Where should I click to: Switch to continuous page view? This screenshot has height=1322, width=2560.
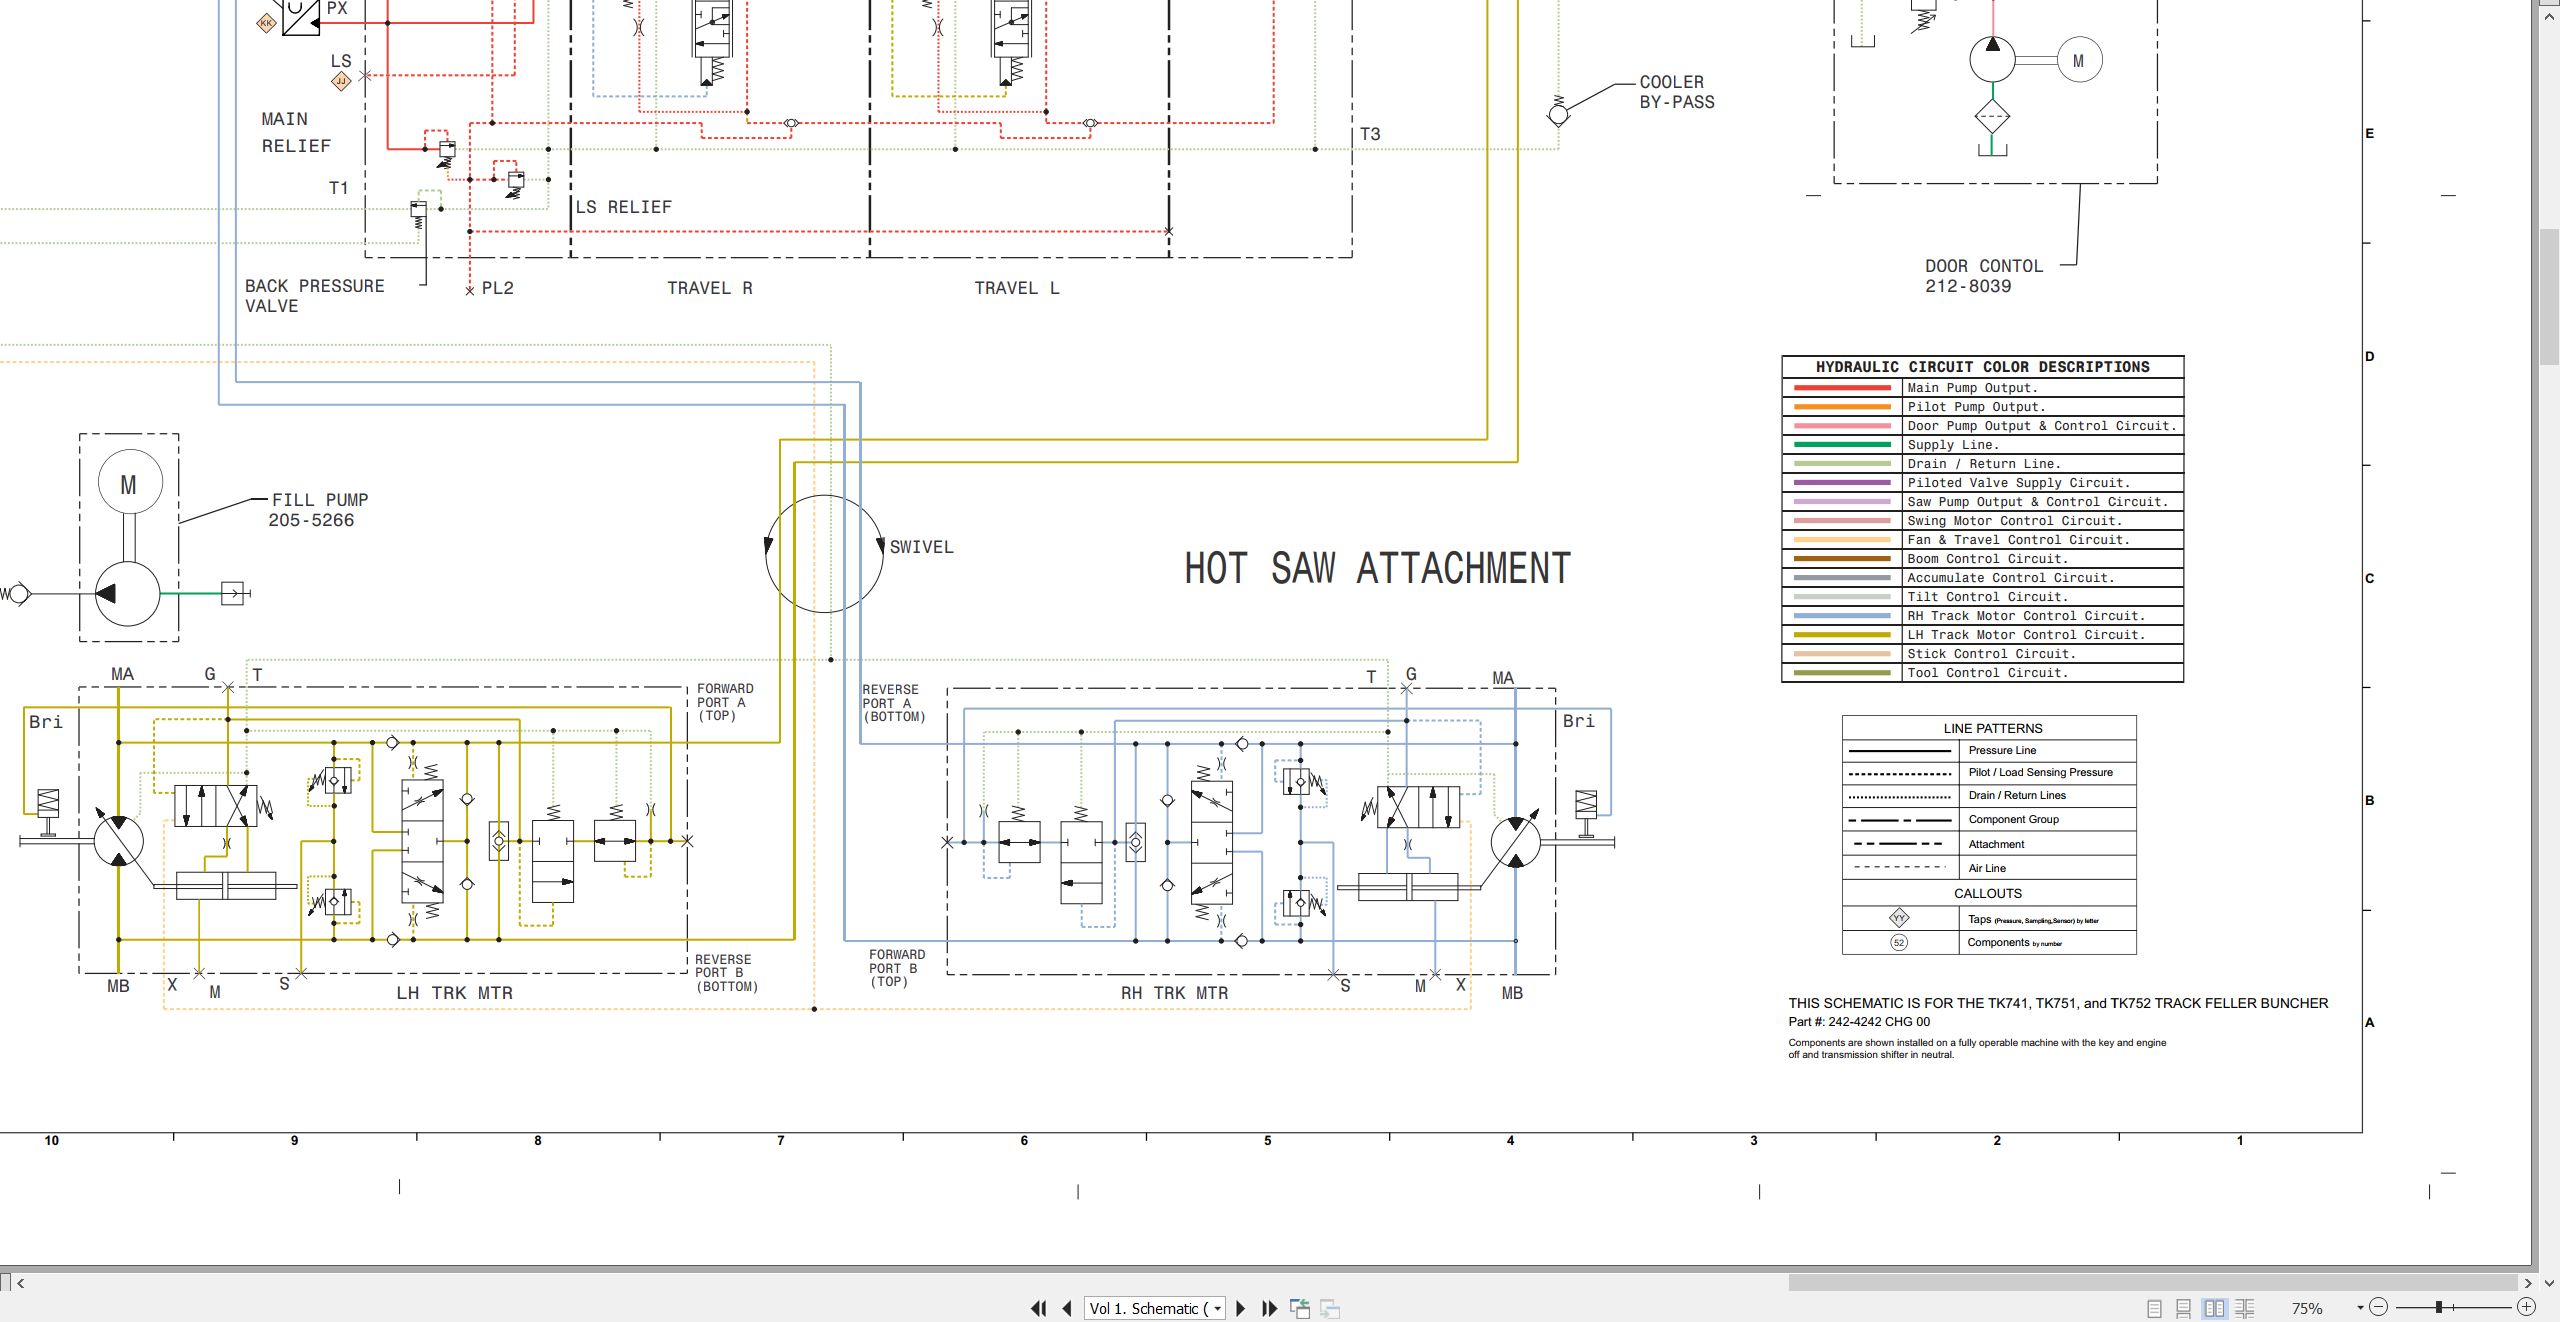pyautogui.click(x=2184, y=1308)
